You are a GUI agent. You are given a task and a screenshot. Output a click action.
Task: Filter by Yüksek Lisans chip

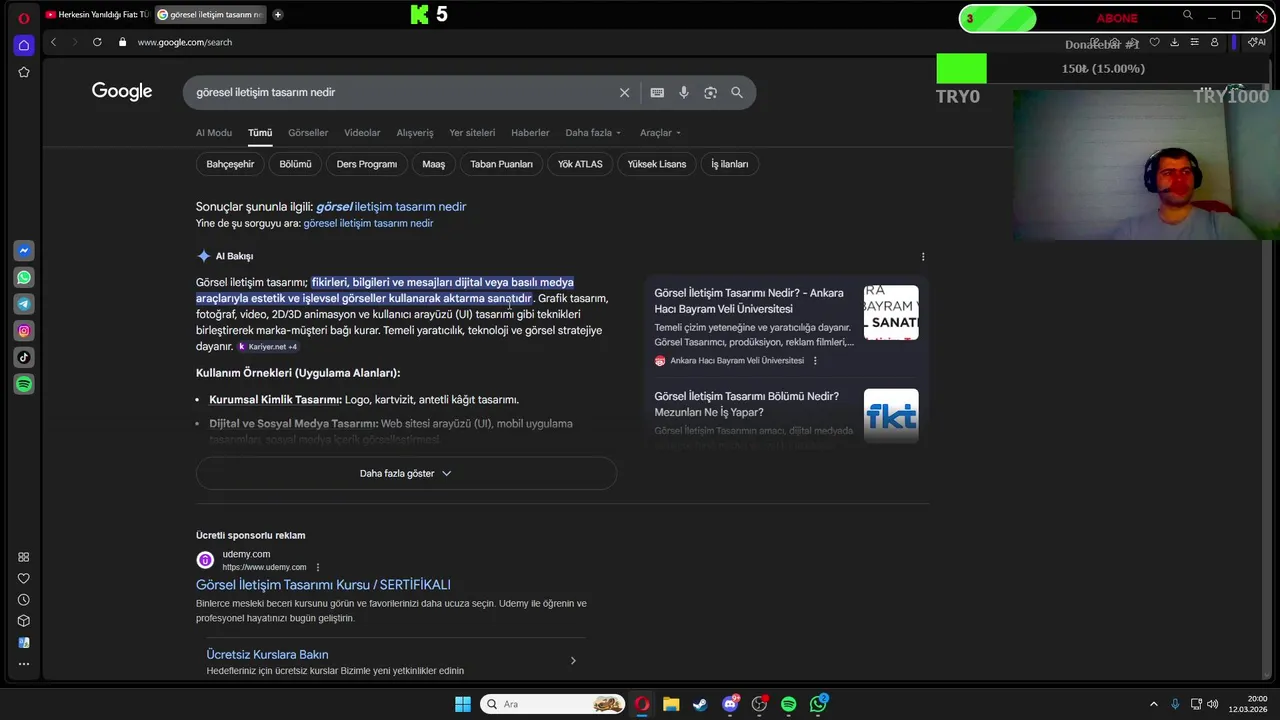point(657,164)
